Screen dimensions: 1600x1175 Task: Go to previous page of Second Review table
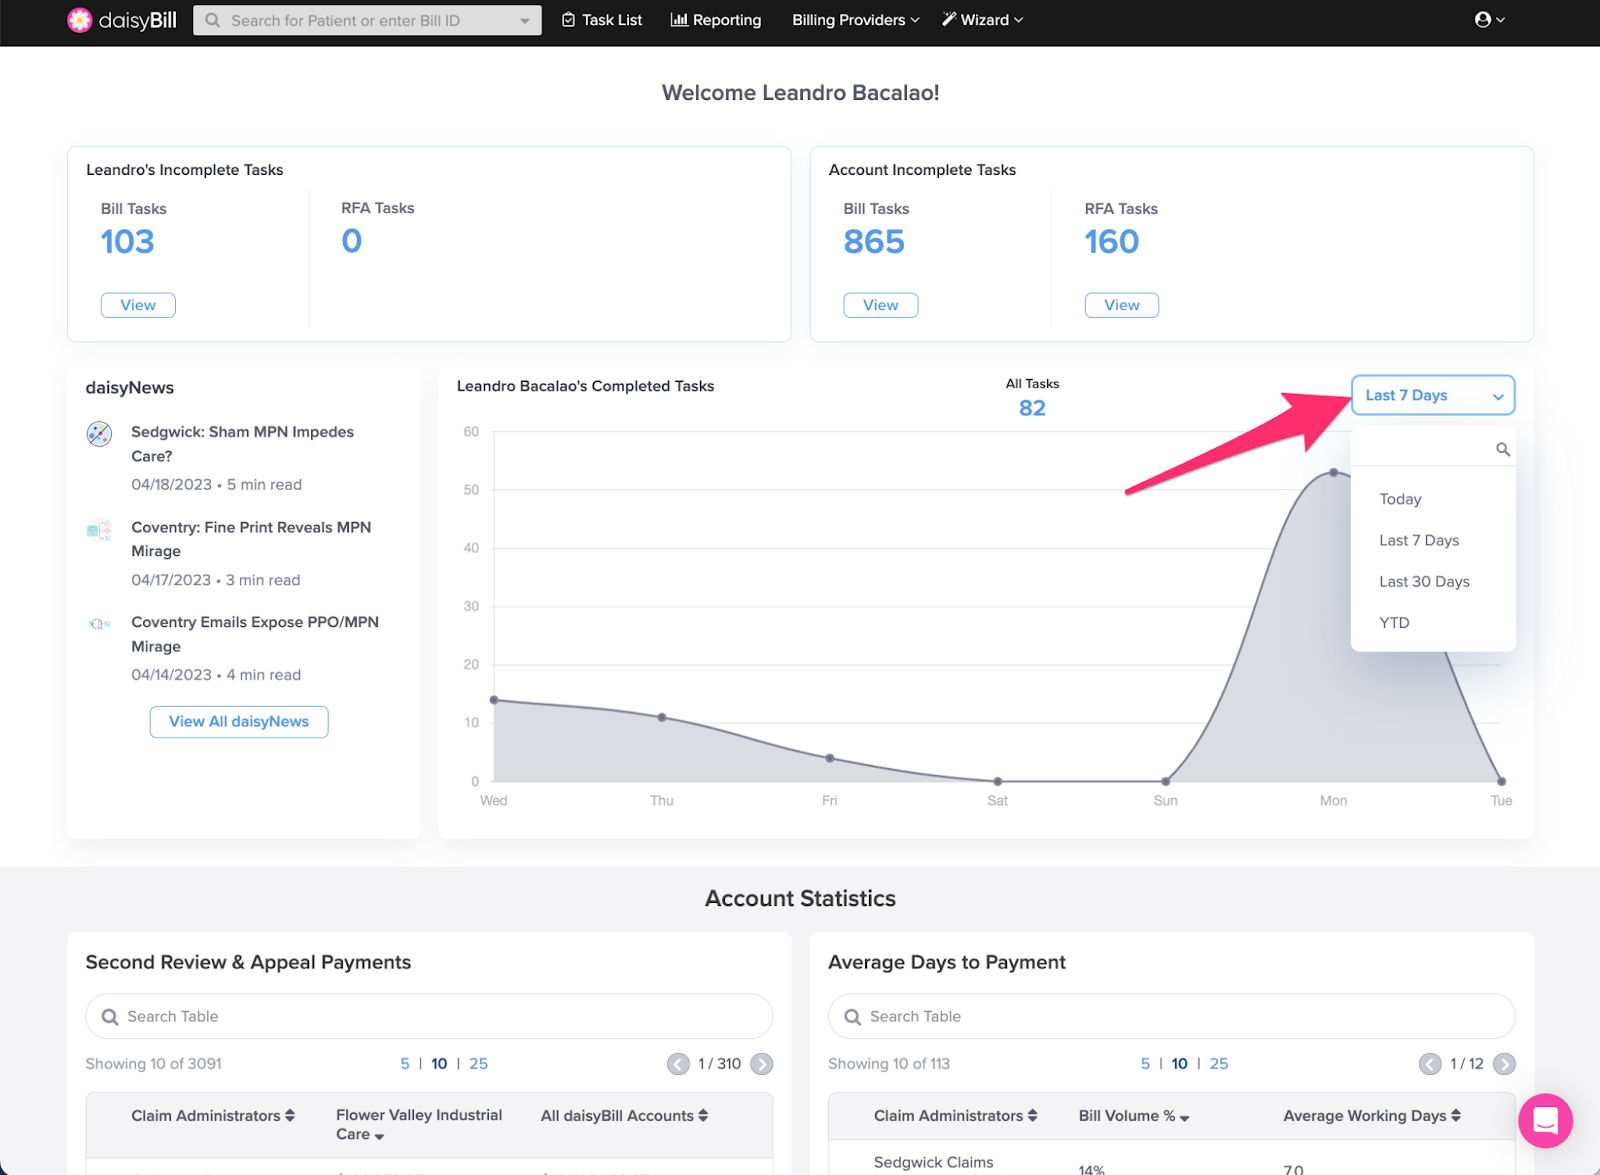point(679,1064)
